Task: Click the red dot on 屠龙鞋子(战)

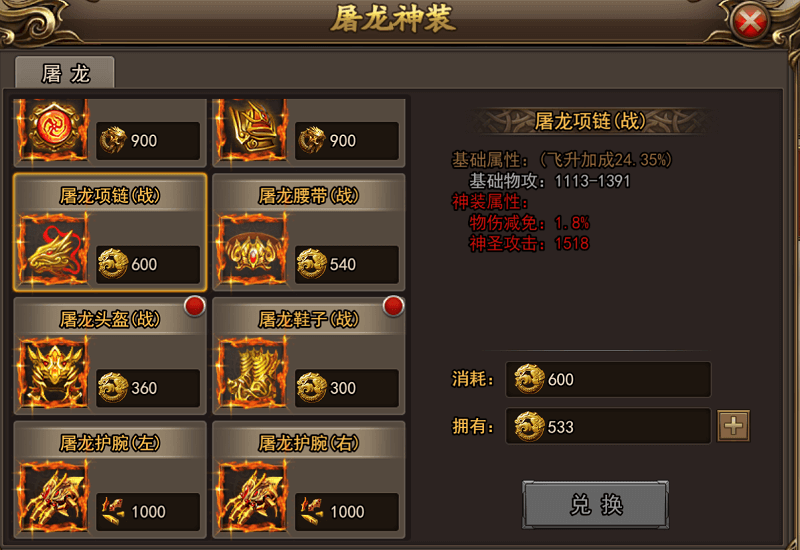Action: click(393, 306)
